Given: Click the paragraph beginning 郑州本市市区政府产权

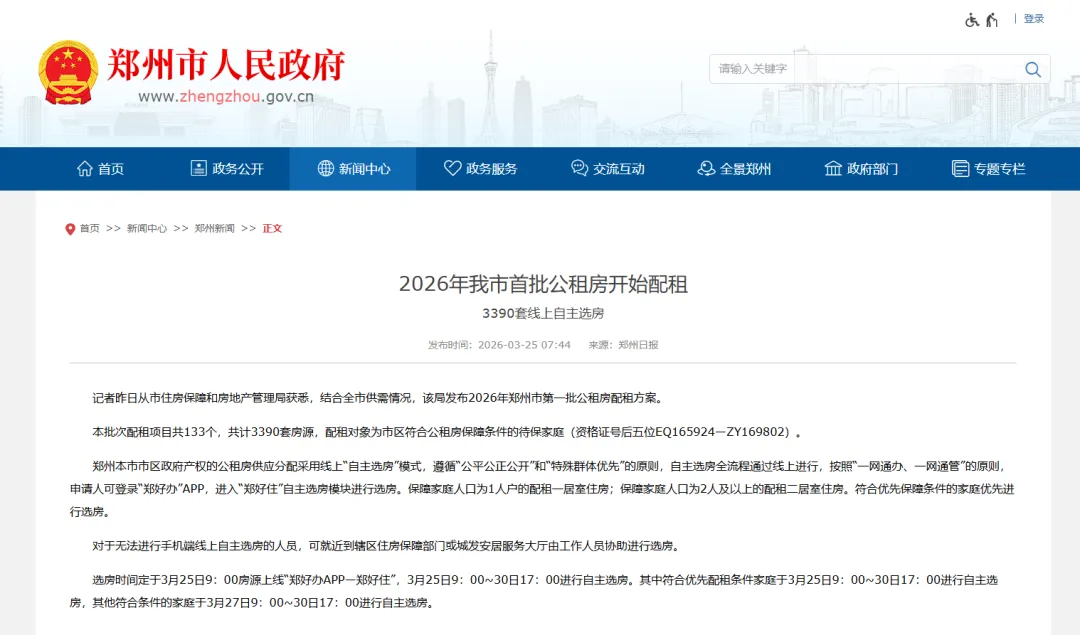Looking at the screenshot, I should click(542, 489).
